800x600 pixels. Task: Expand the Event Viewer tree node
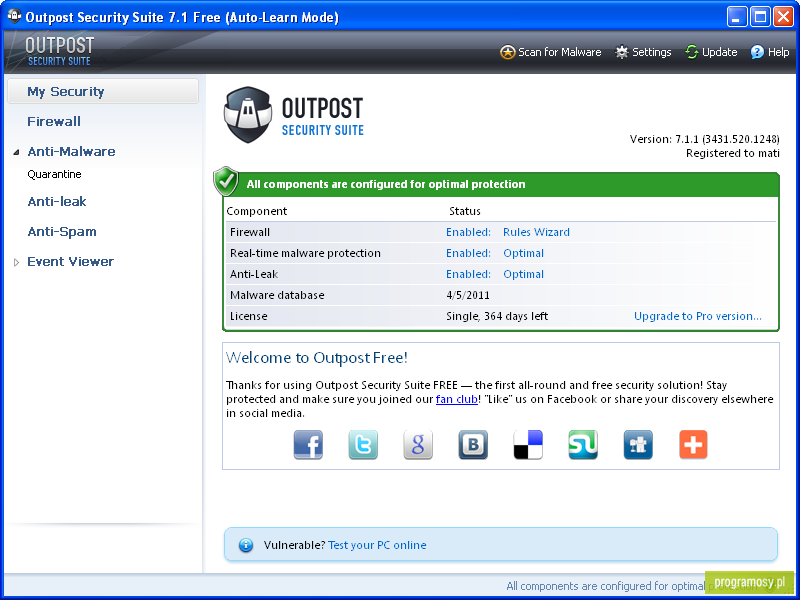point(16,262)
